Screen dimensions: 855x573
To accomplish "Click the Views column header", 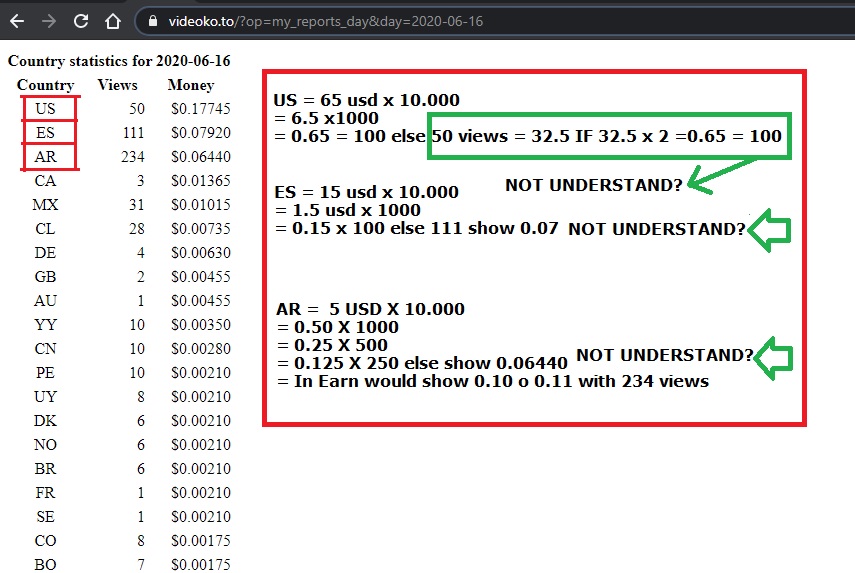I will point(117,85).
